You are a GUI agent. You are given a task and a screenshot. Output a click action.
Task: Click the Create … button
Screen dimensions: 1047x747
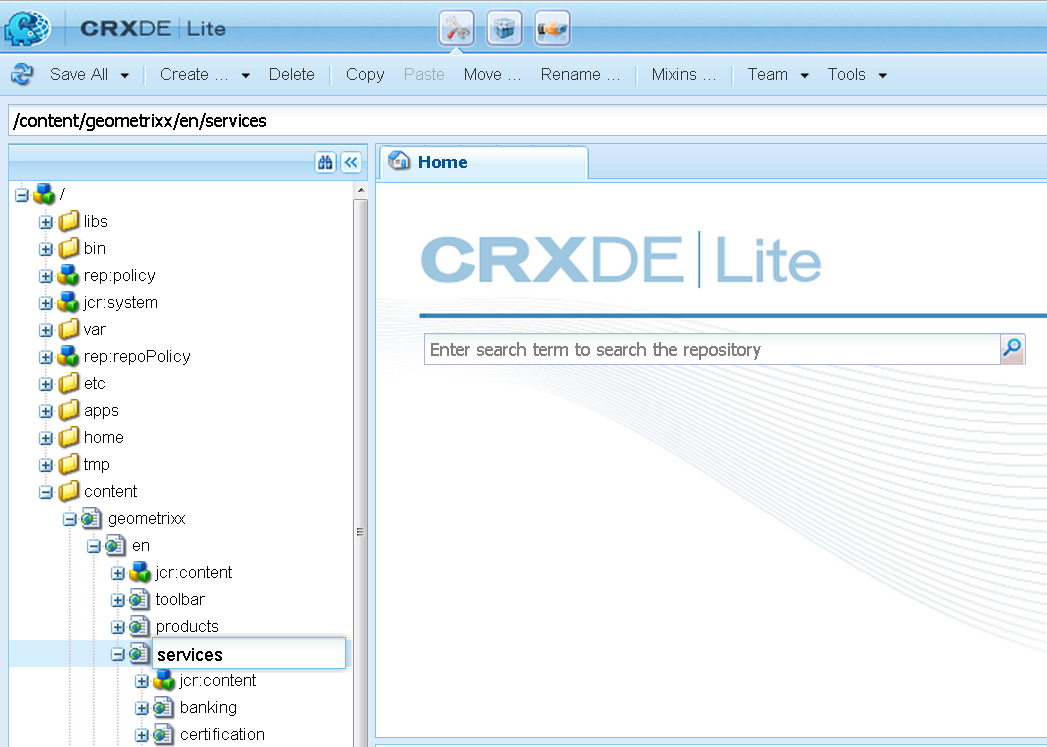(x=194, y=74)
